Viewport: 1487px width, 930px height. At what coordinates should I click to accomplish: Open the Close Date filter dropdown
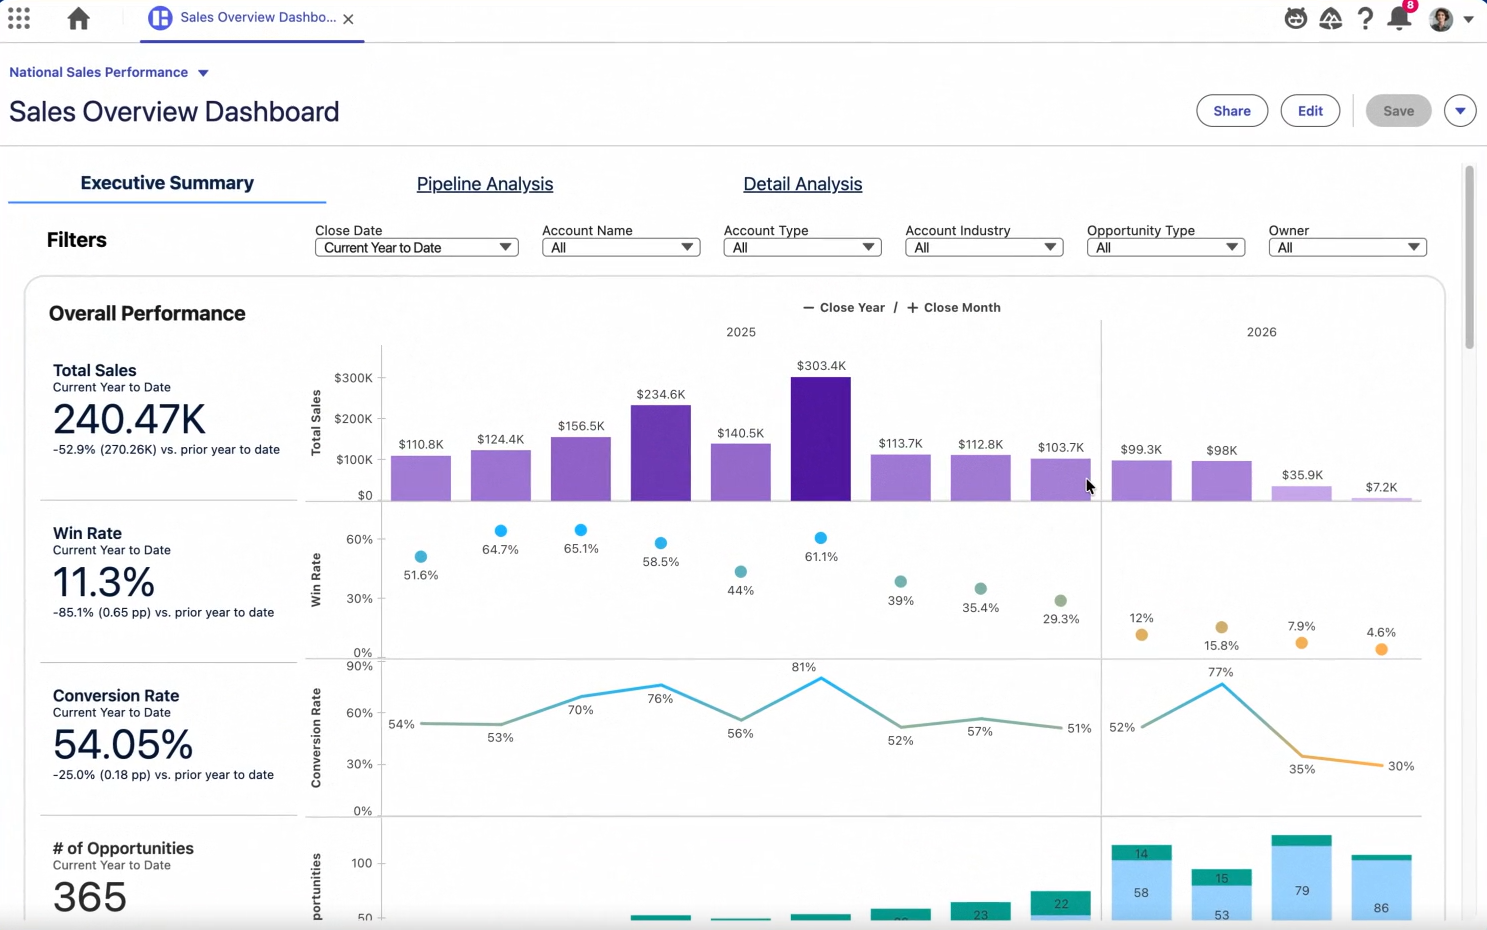(416, 248)
